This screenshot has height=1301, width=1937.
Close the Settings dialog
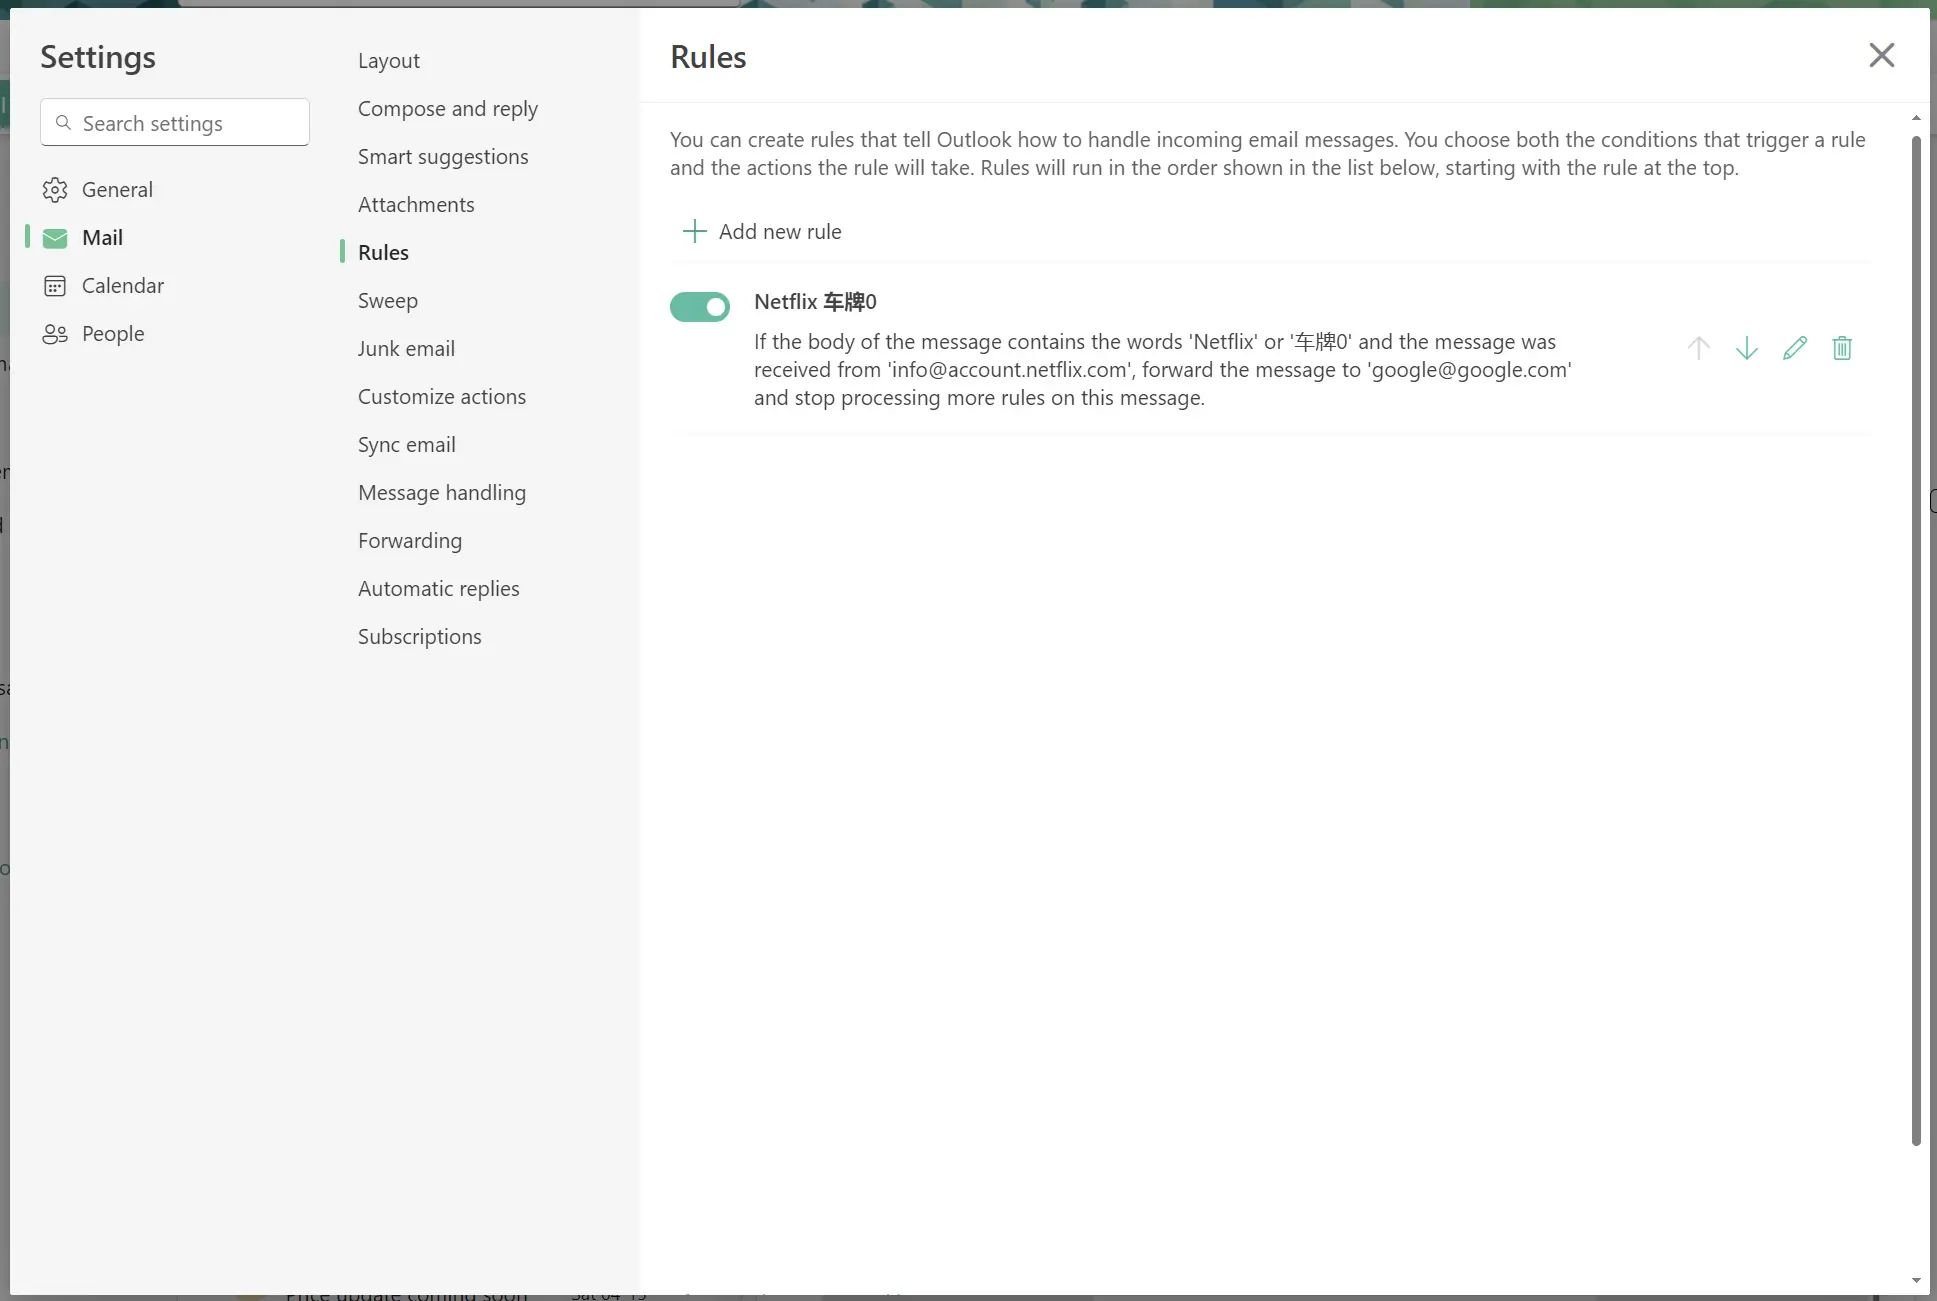coord(1881,55)
